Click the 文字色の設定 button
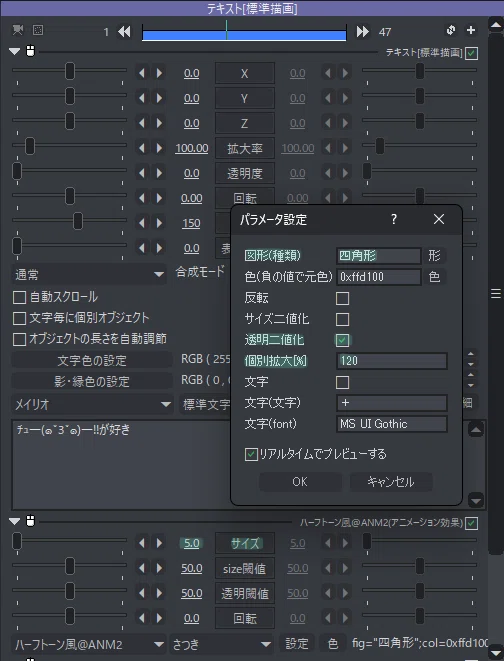The height and width of the screenshot is (661, 504). click(x=92, y=360)
